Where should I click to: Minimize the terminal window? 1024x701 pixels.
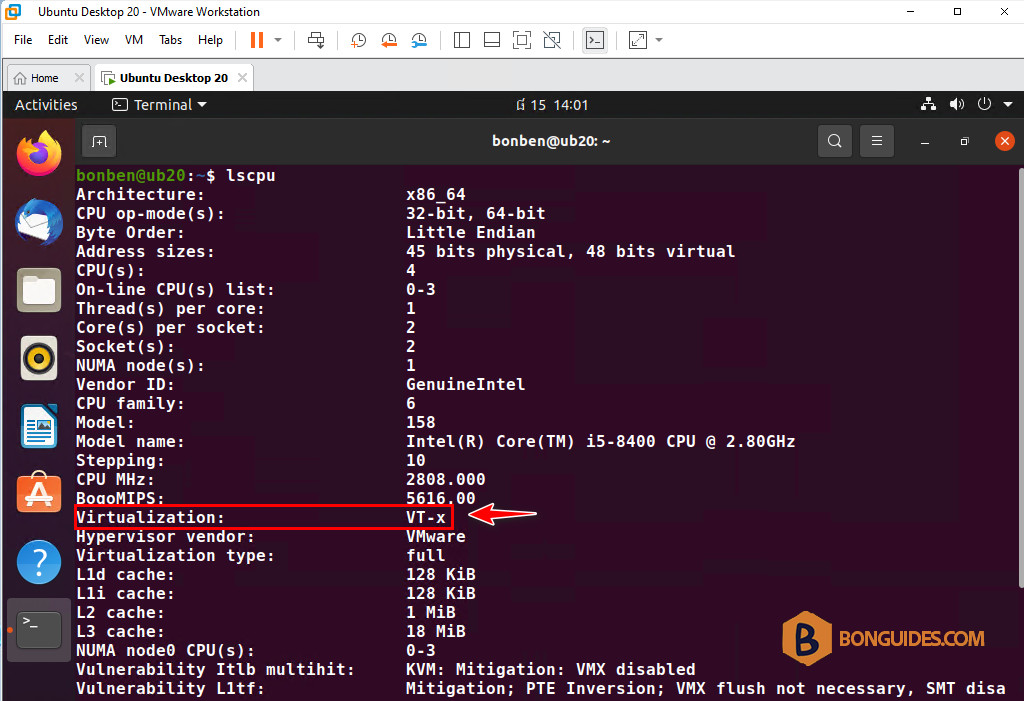(925, 142)
